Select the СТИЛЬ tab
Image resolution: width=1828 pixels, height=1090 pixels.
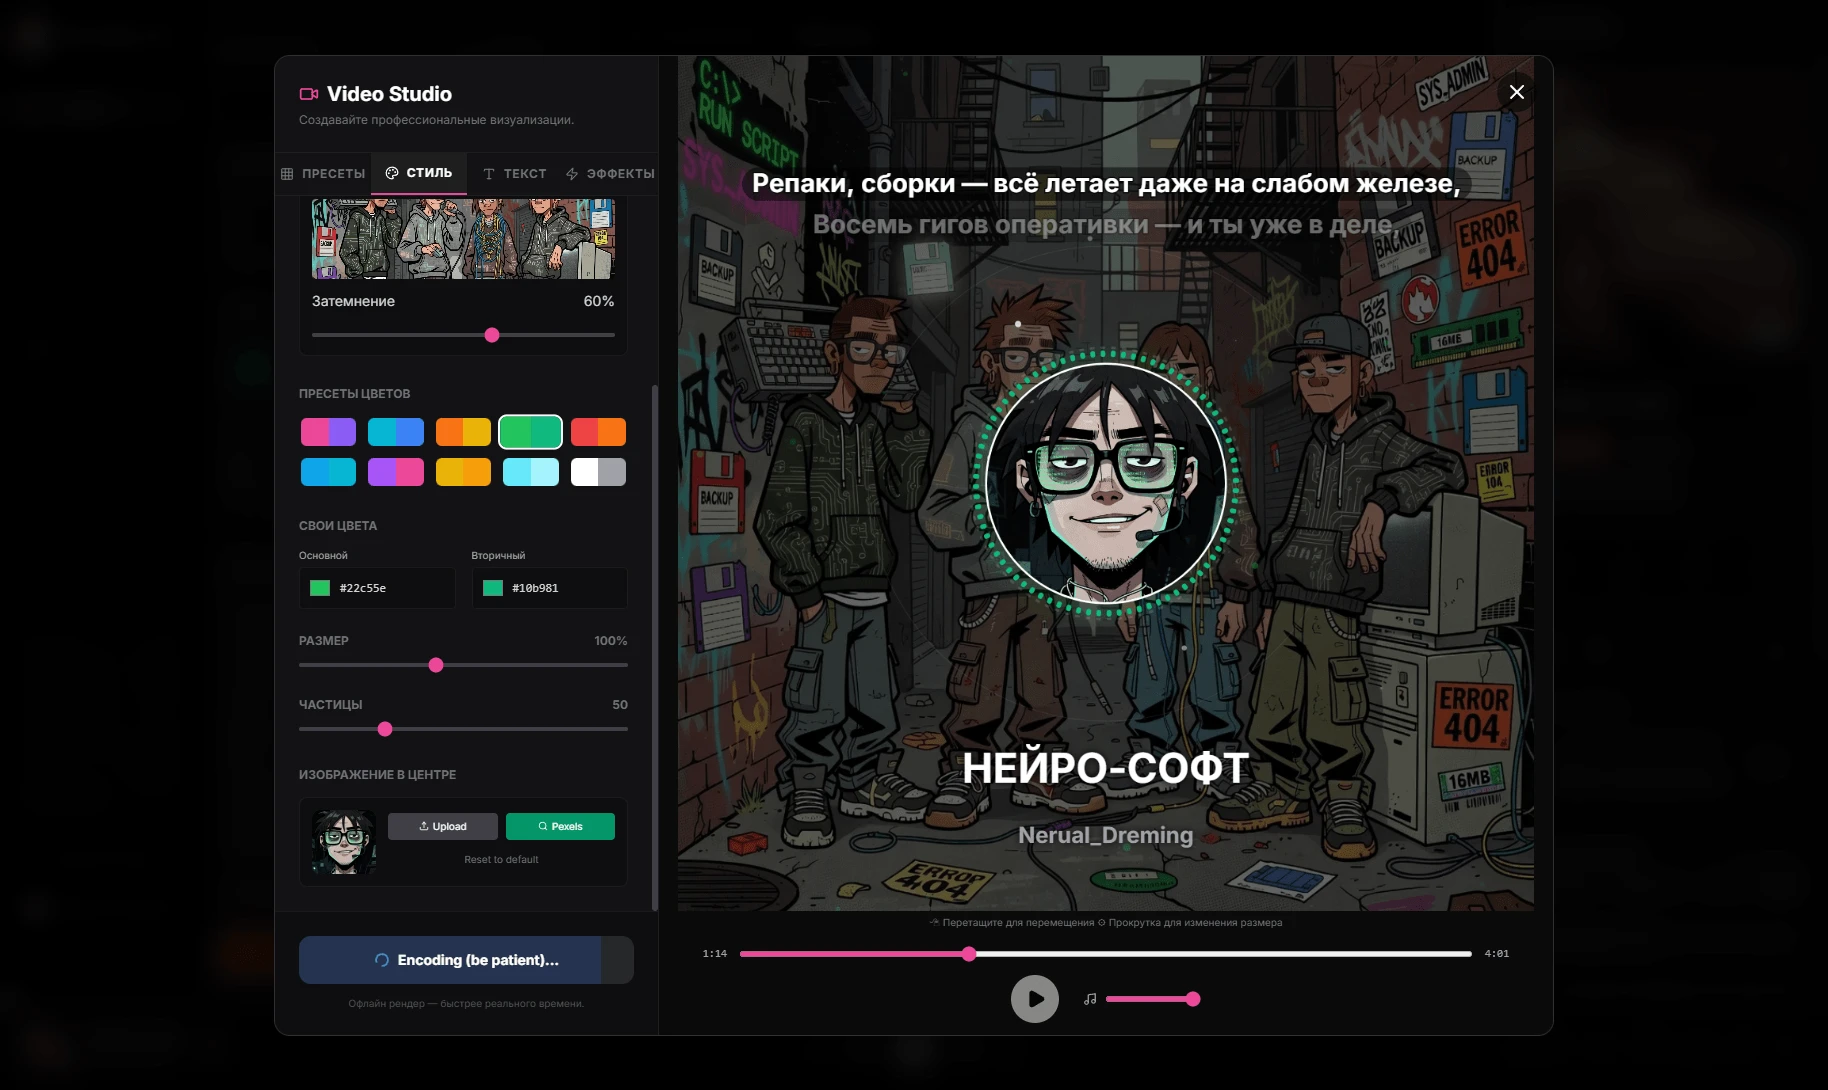point(419,173)
